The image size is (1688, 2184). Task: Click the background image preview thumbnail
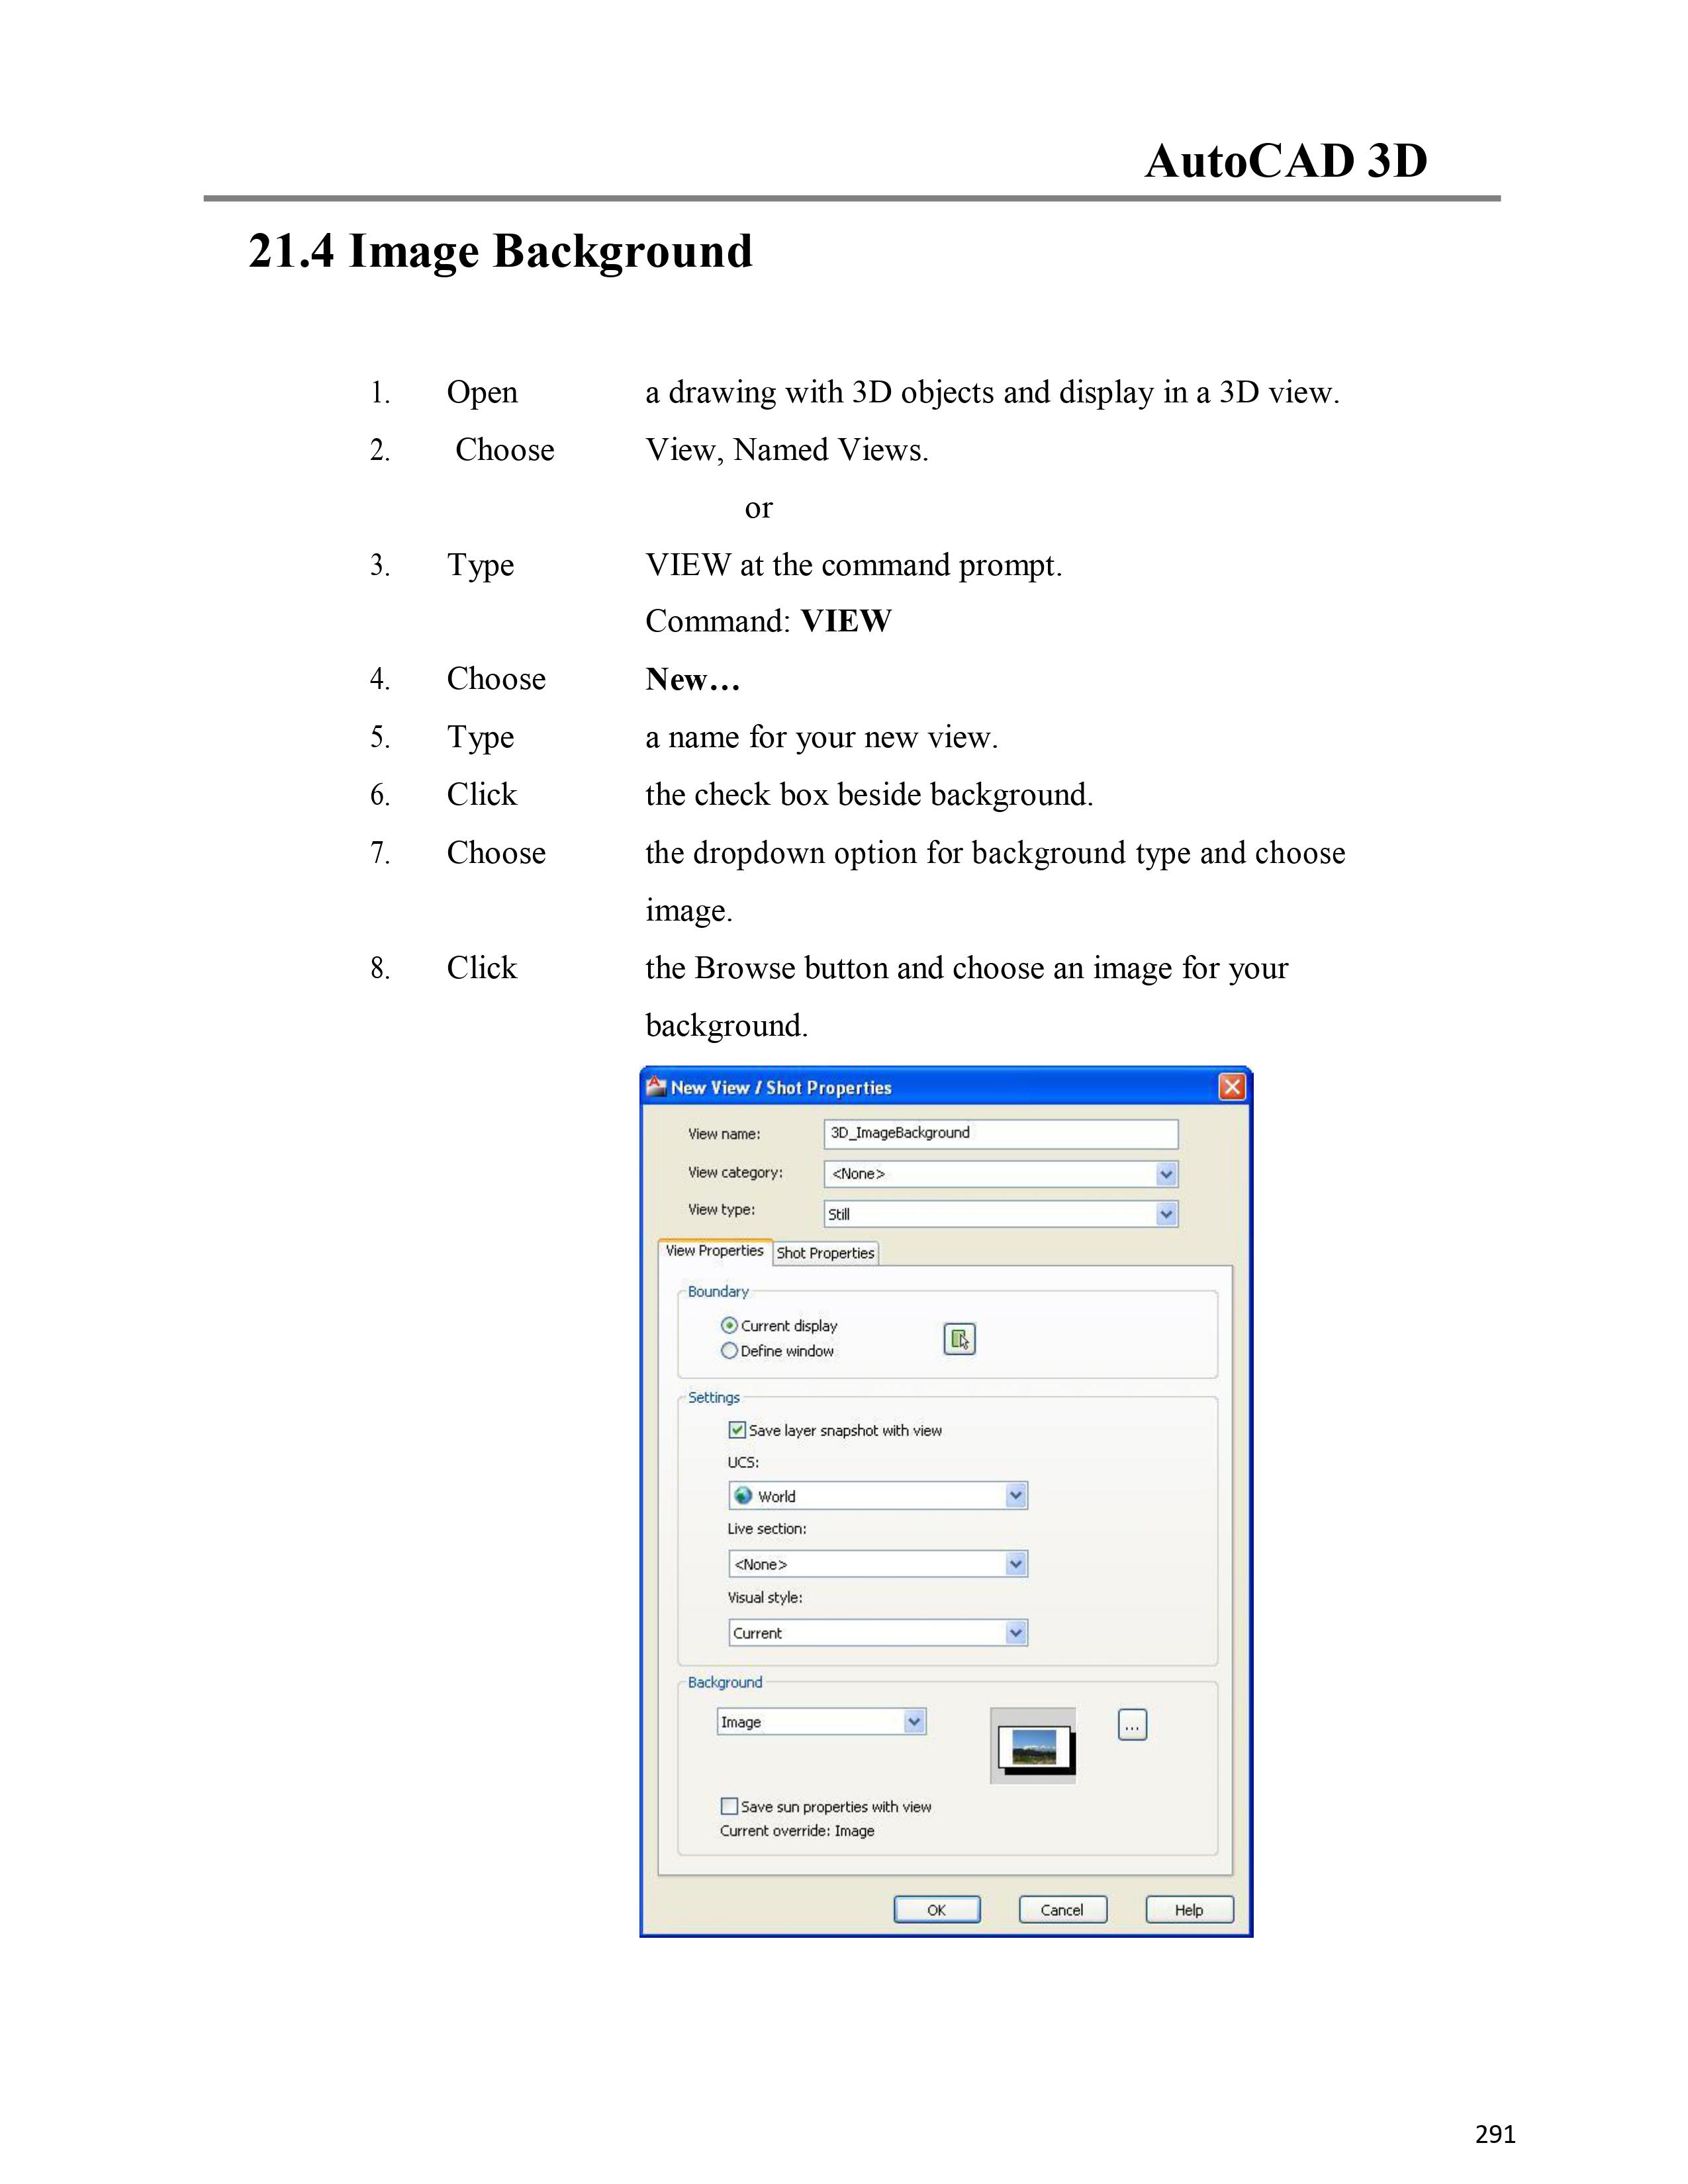[1034, 1747]
